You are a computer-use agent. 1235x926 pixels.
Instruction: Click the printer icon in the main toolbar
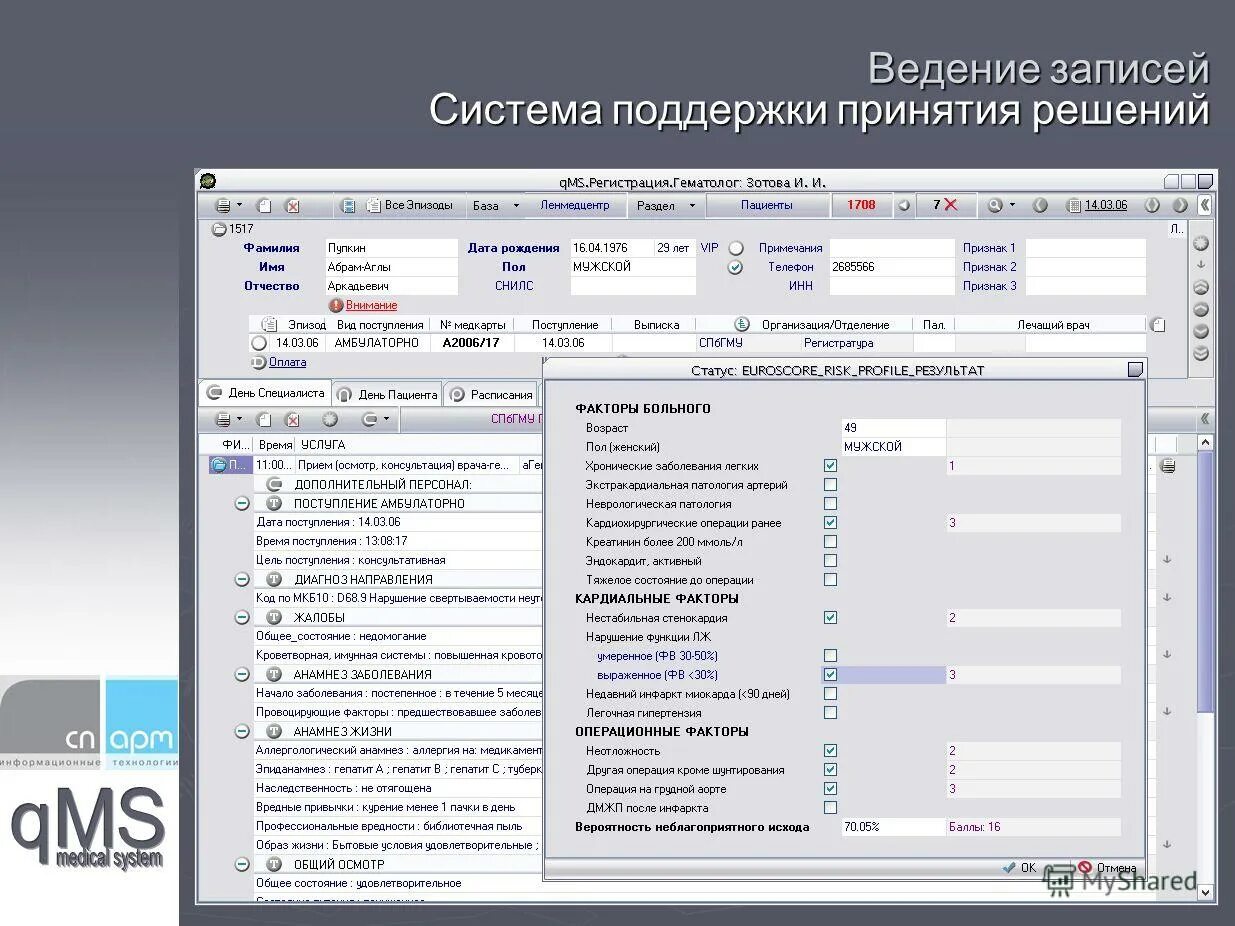222,205
